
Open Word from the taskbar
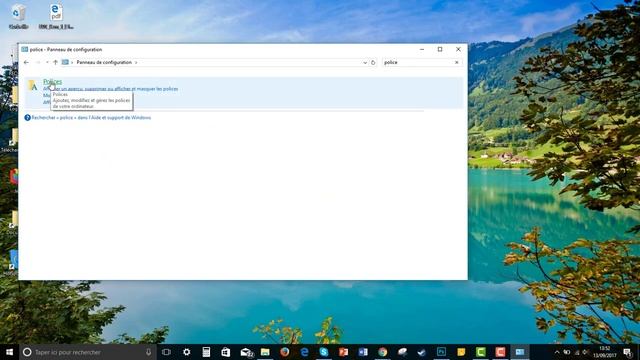363,352
